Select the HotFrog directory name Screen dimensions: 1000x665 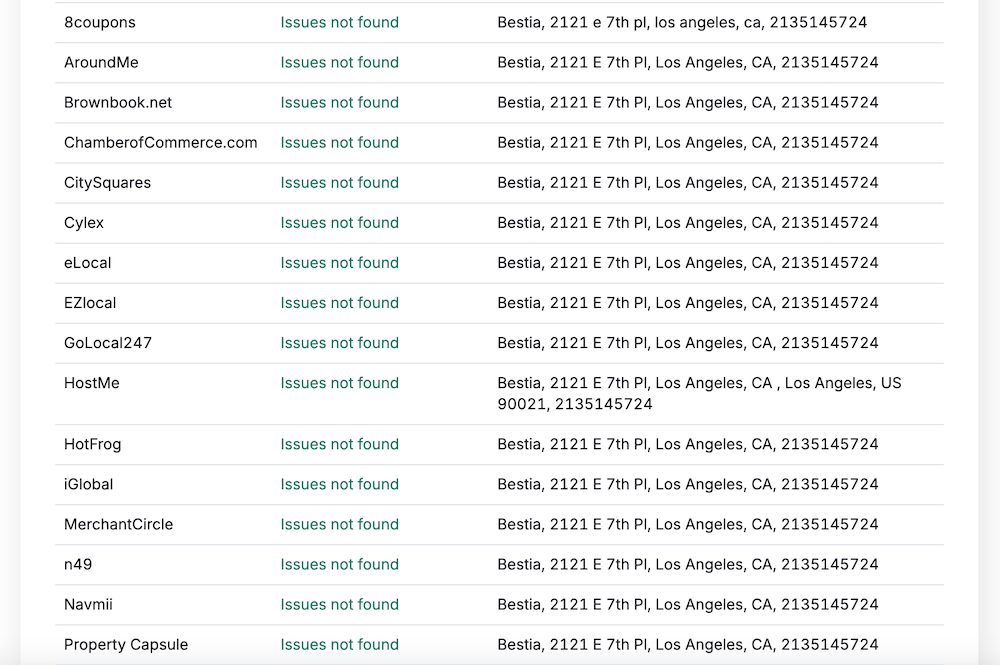click(92, 444)
